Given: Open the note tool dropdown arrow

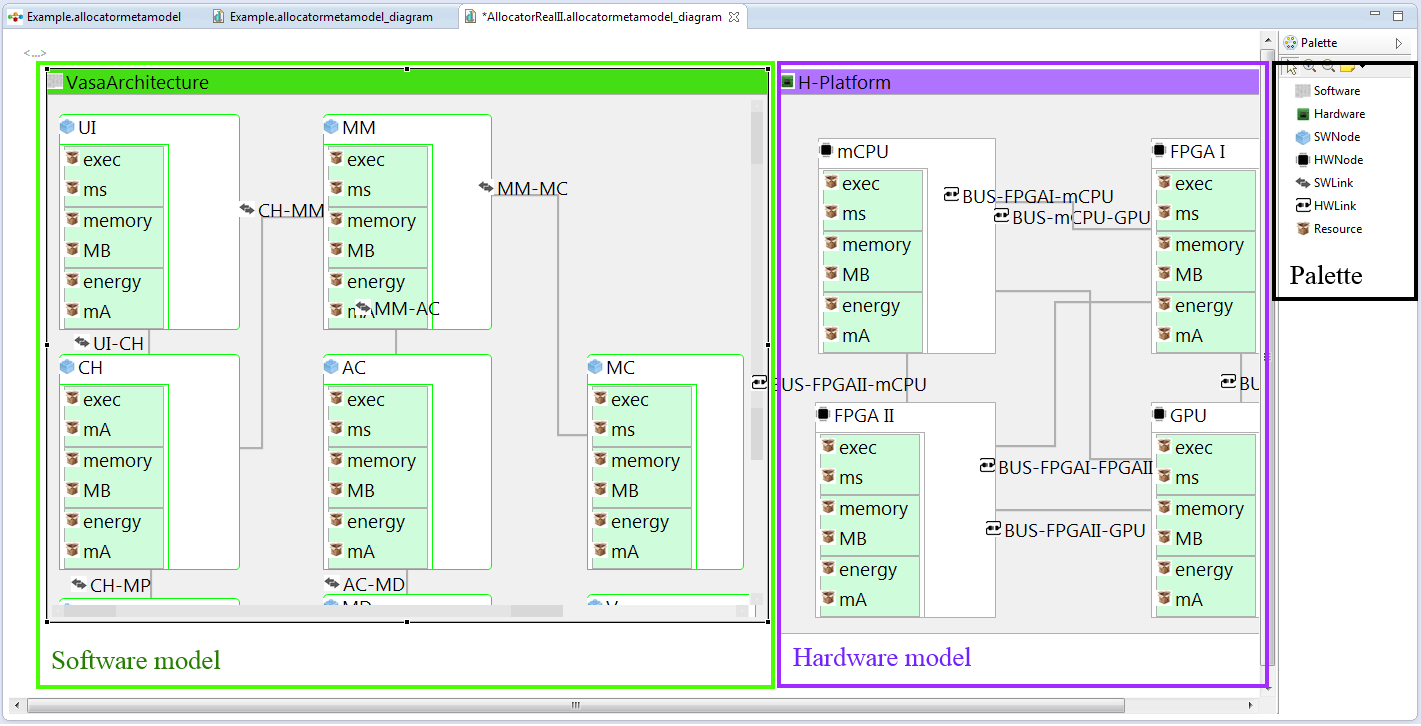Looking at the screenshot, I should coord(1362,66).
